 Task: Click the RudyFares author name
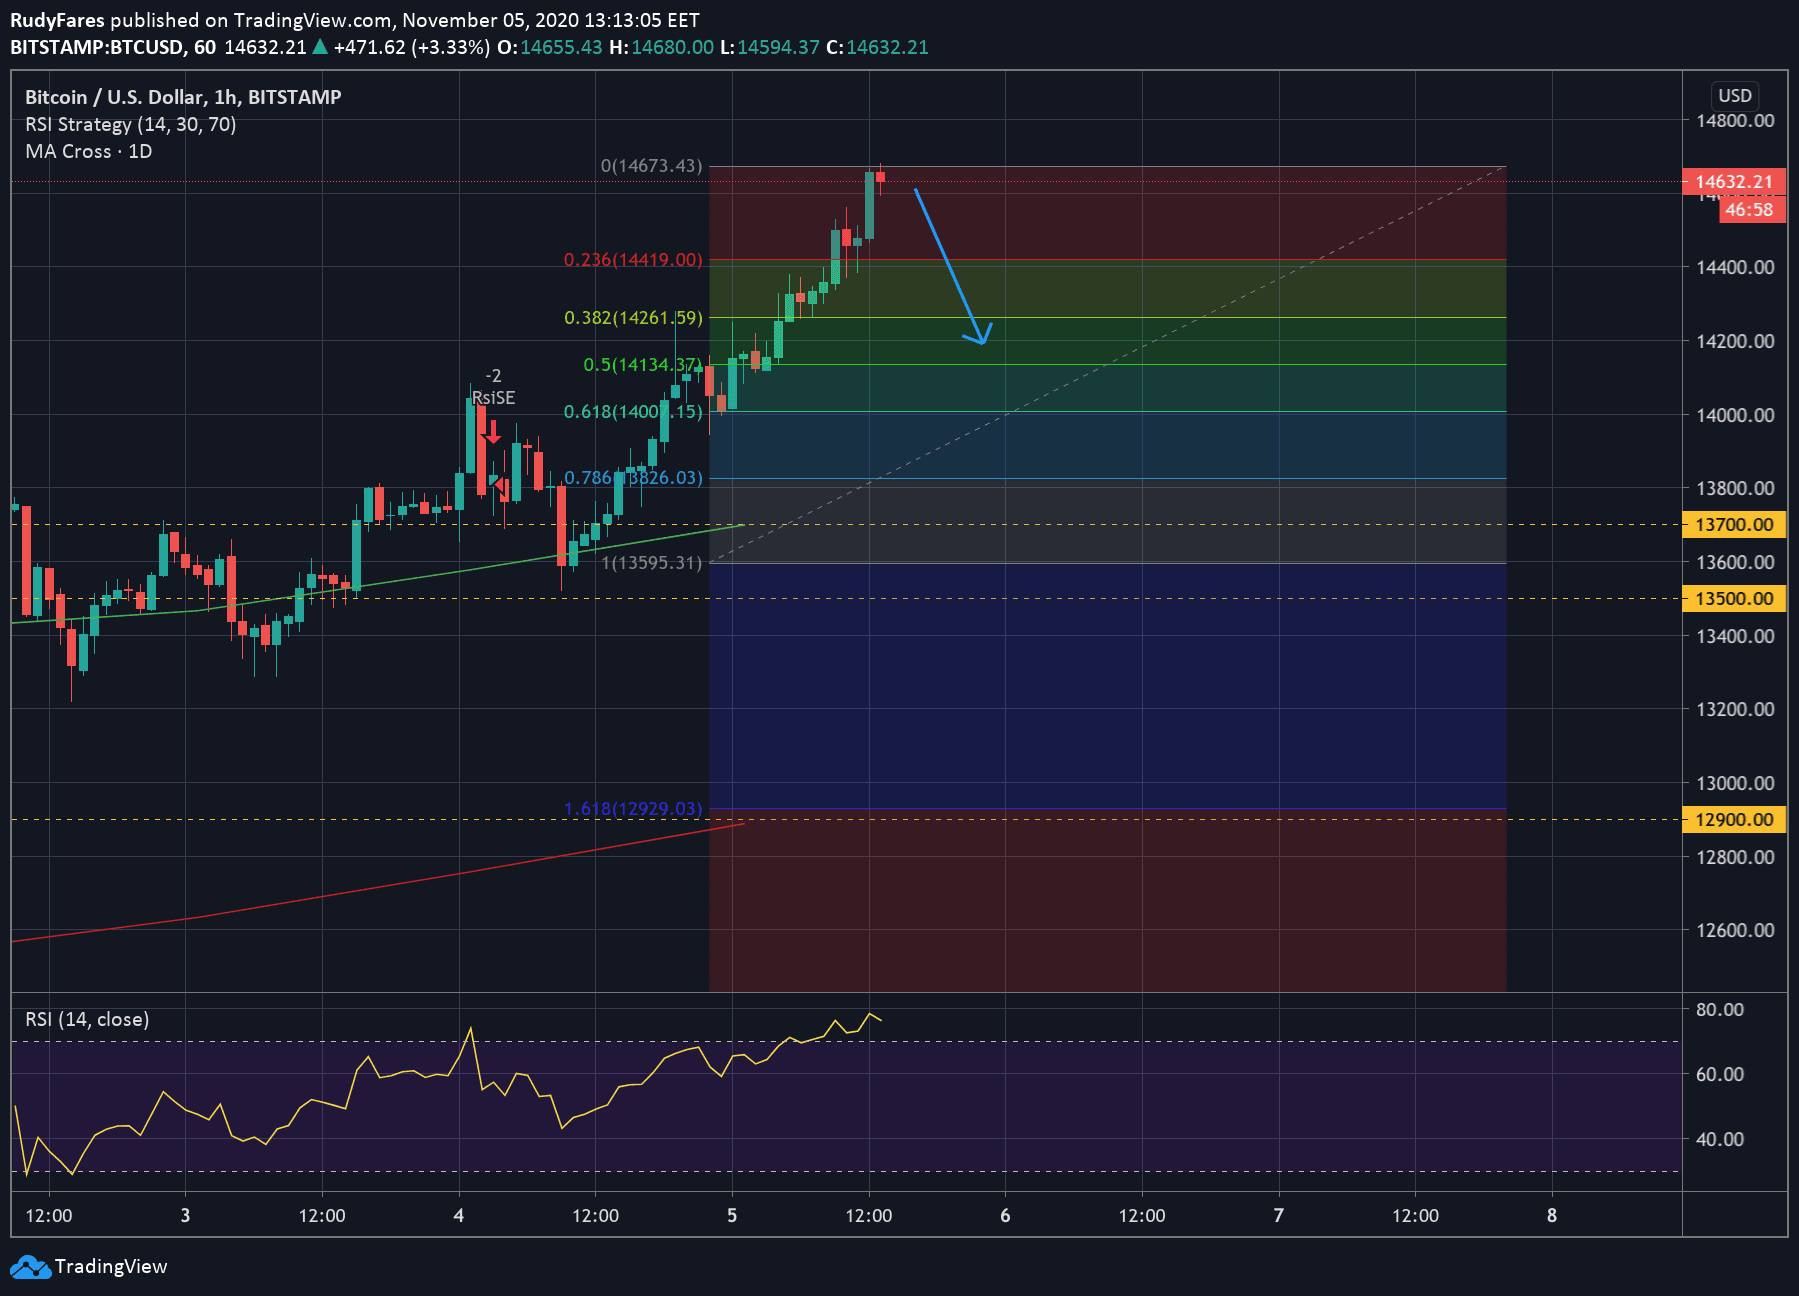tap(57, 20)
